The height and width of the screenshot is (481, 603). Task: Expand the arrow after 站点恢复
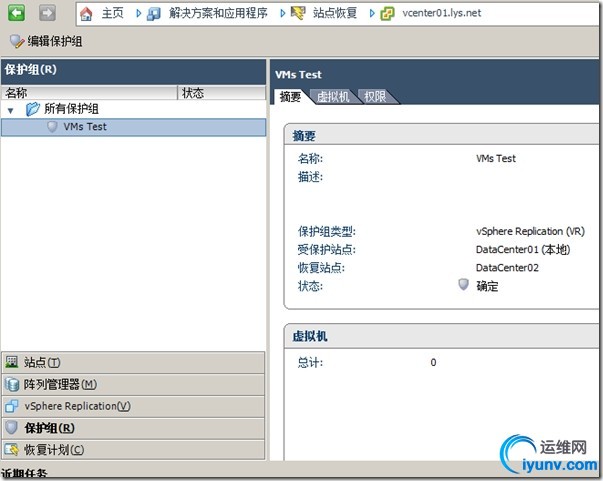click(x=372, y=13)
